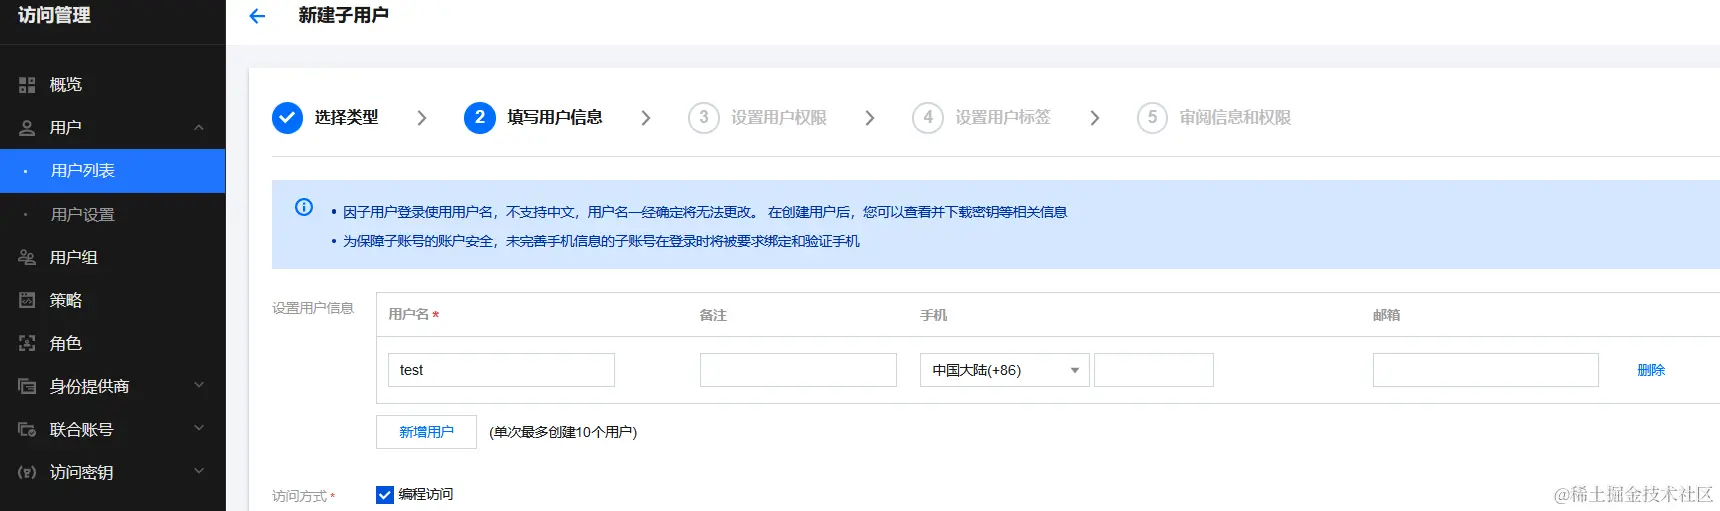This screenshot has height=511, width=1720.
Task: Click the completed checkmark step 选择类型
Action: (x=287, y=117)
